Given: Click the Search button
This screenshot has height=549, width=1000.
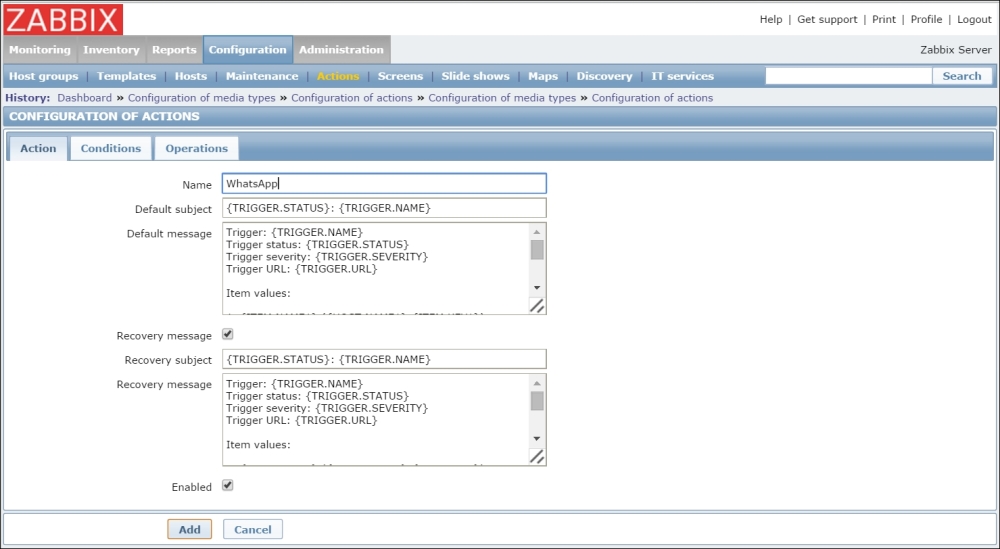Looking at the screenshot, I should 962,76.
